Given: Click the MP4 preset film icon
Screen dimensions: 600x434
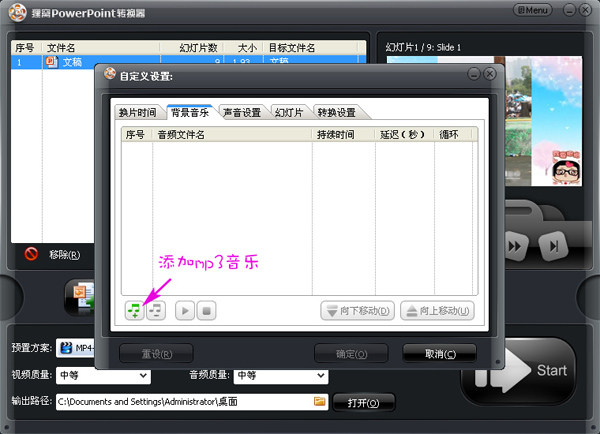Looking at the screenshot, I should point(66,348).
